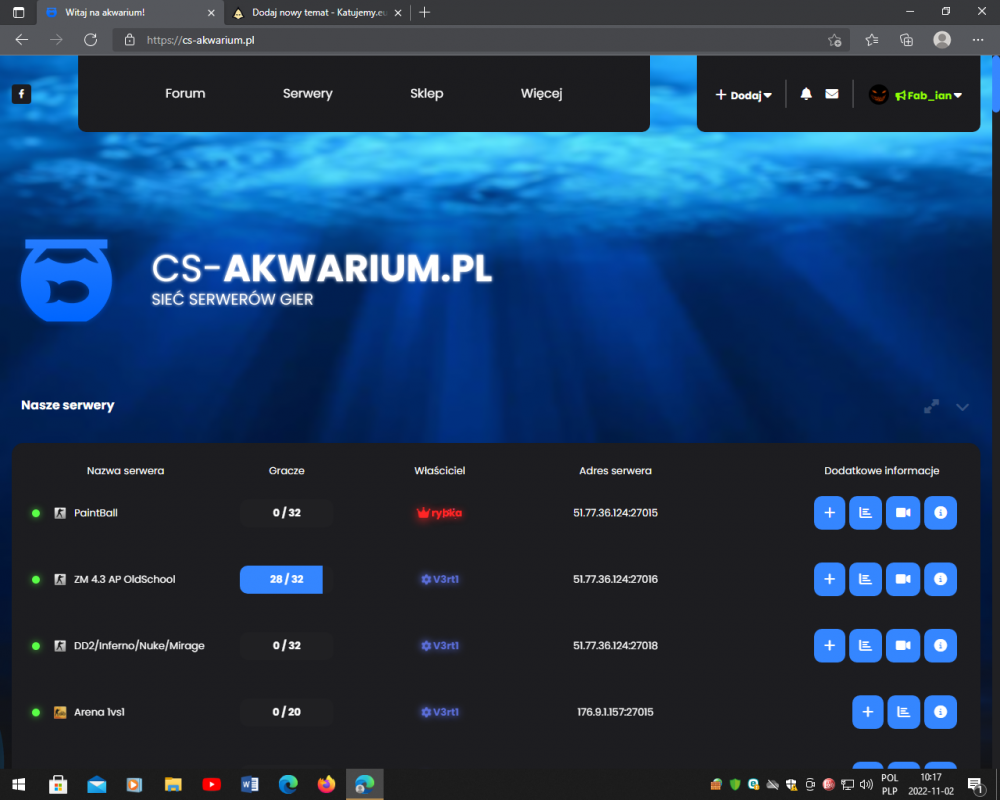
Task: View statistics icon for DD2/Inferno/Nuke/Mirage server
Action: point(865,646)
